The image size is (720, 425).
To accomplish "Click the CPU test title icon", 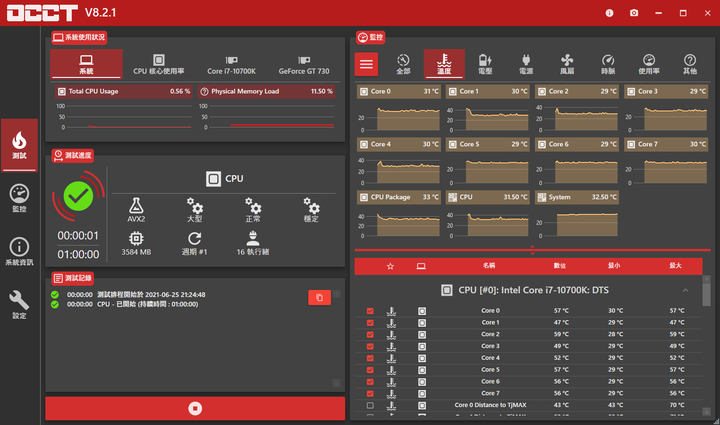I will point(213,179).
